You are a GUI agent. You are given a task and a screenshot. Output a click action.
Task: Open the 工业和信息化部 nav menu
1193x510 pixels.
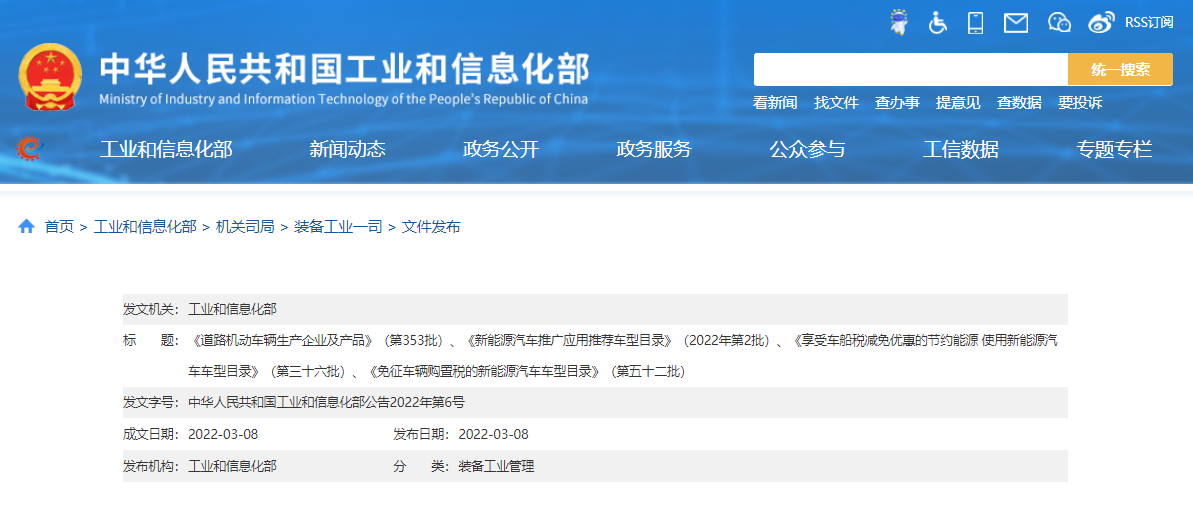pos(166,149)
